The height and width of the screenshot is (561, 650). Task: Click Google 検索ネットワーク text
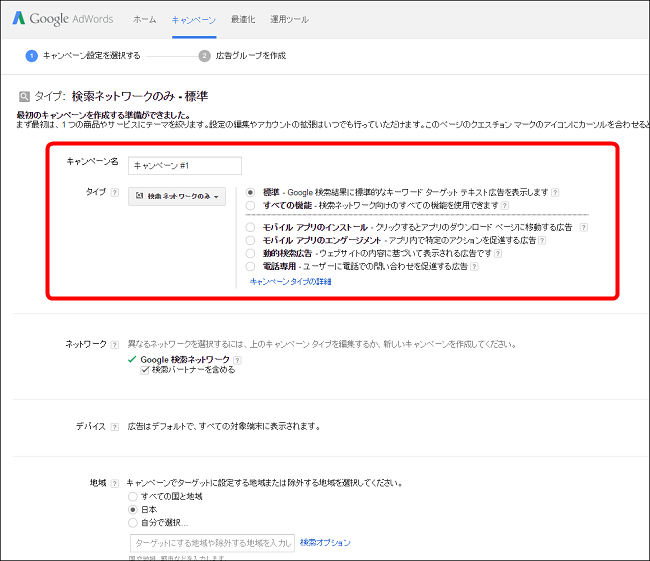[185, 359]
